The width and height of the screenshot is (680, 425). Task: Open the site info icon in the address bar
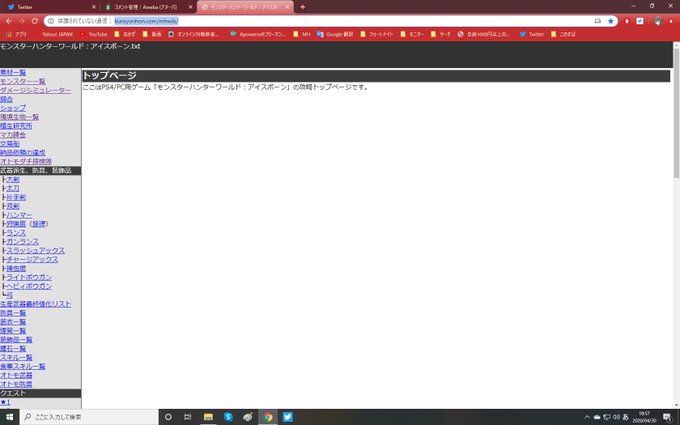click(x=51, y=21)
